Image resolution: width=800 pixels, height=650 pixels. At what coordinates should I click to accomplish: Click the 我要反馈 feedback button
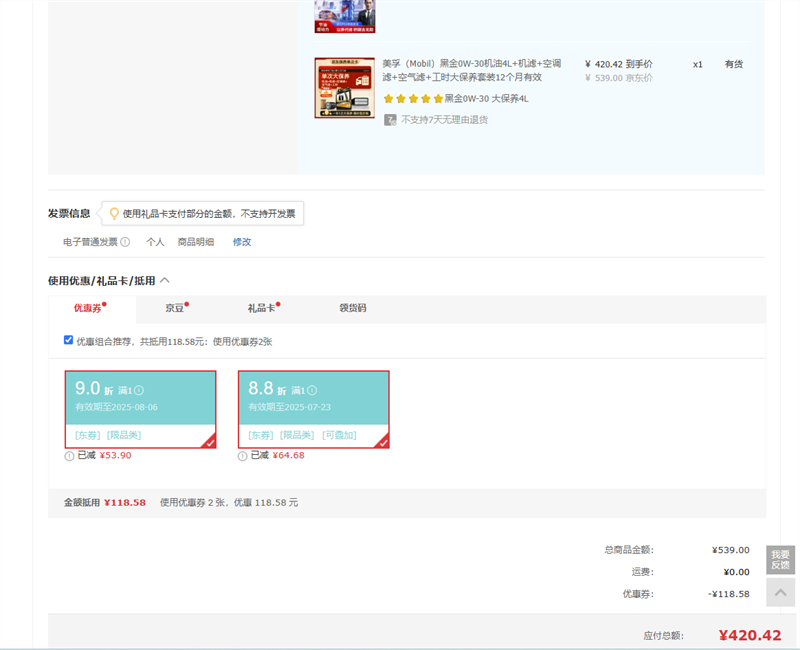[x=780, y=560]
